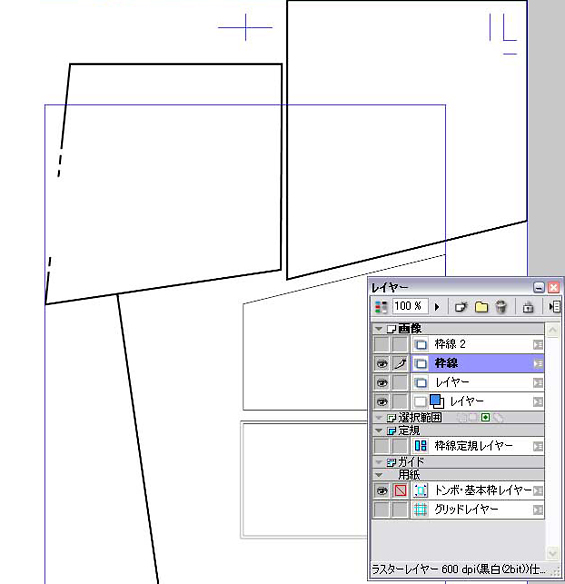The width and height of the screenshot is (565, 584).
Task: Toggle visibility of トンボ・基本枠レイヤー
Action: click(382, 491)
